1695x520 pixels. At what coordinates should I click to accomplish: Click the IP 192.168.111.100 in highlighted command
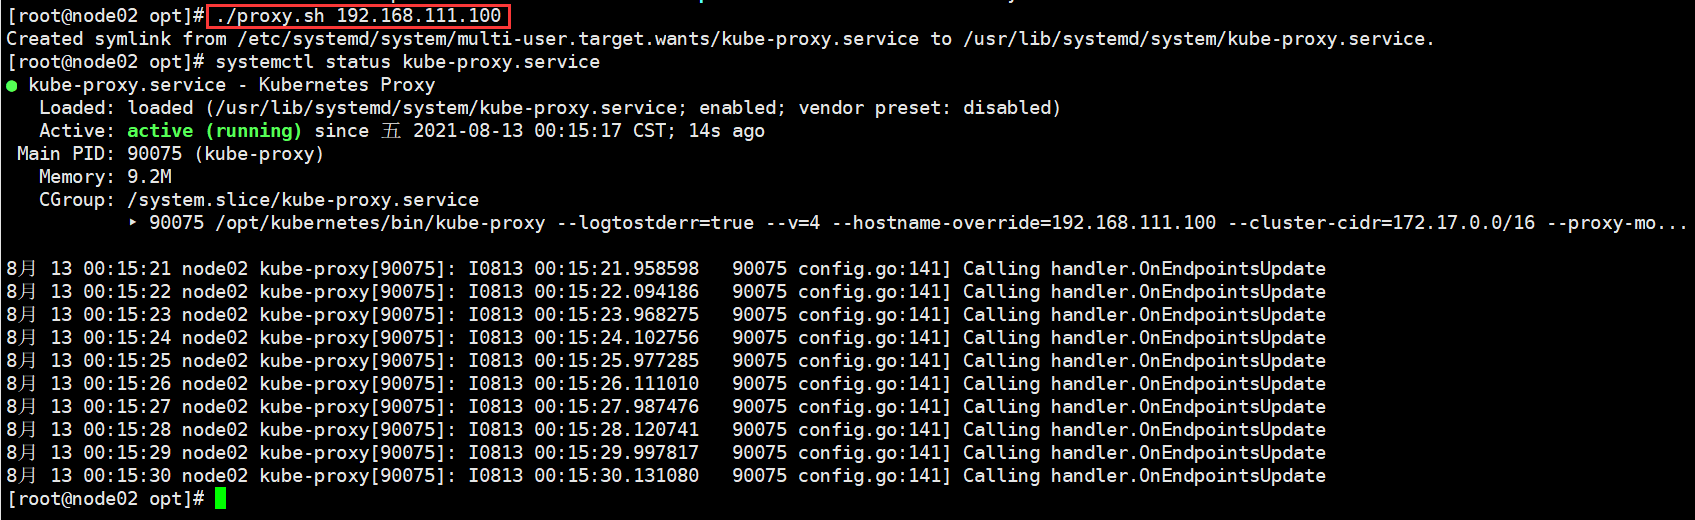419,15
